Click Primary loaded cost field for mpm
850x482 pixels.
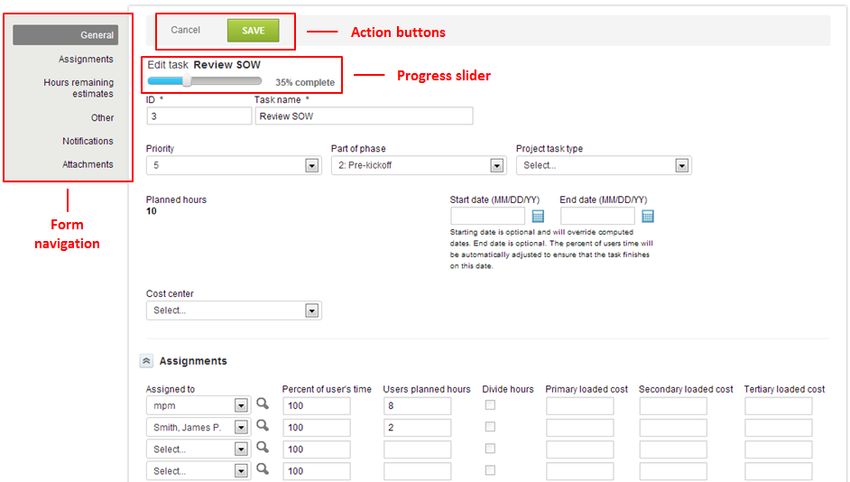pyautogui.click(x=579, y=406)
